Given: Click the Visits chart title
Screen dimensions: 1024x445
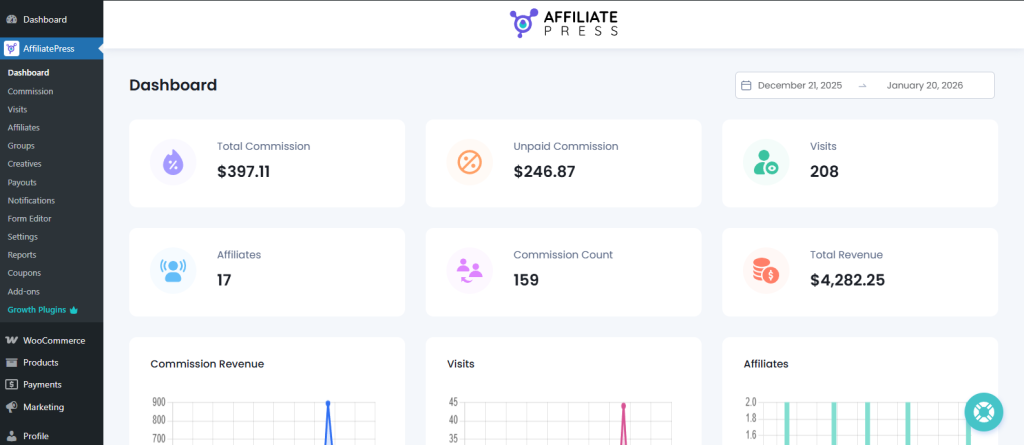Looking at the screenshot, I should 460,364.
